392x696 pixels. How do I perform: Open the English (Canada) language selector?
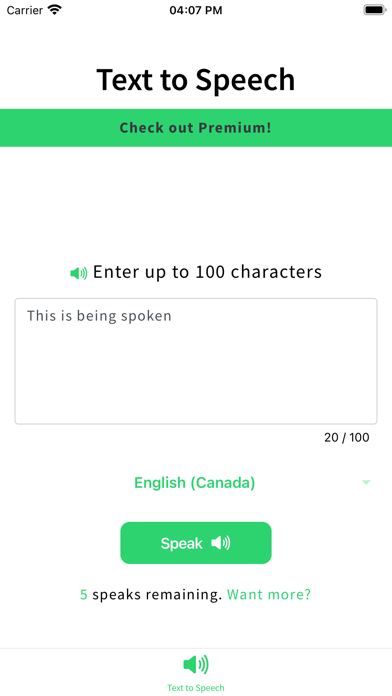click(x=194, y=482)
